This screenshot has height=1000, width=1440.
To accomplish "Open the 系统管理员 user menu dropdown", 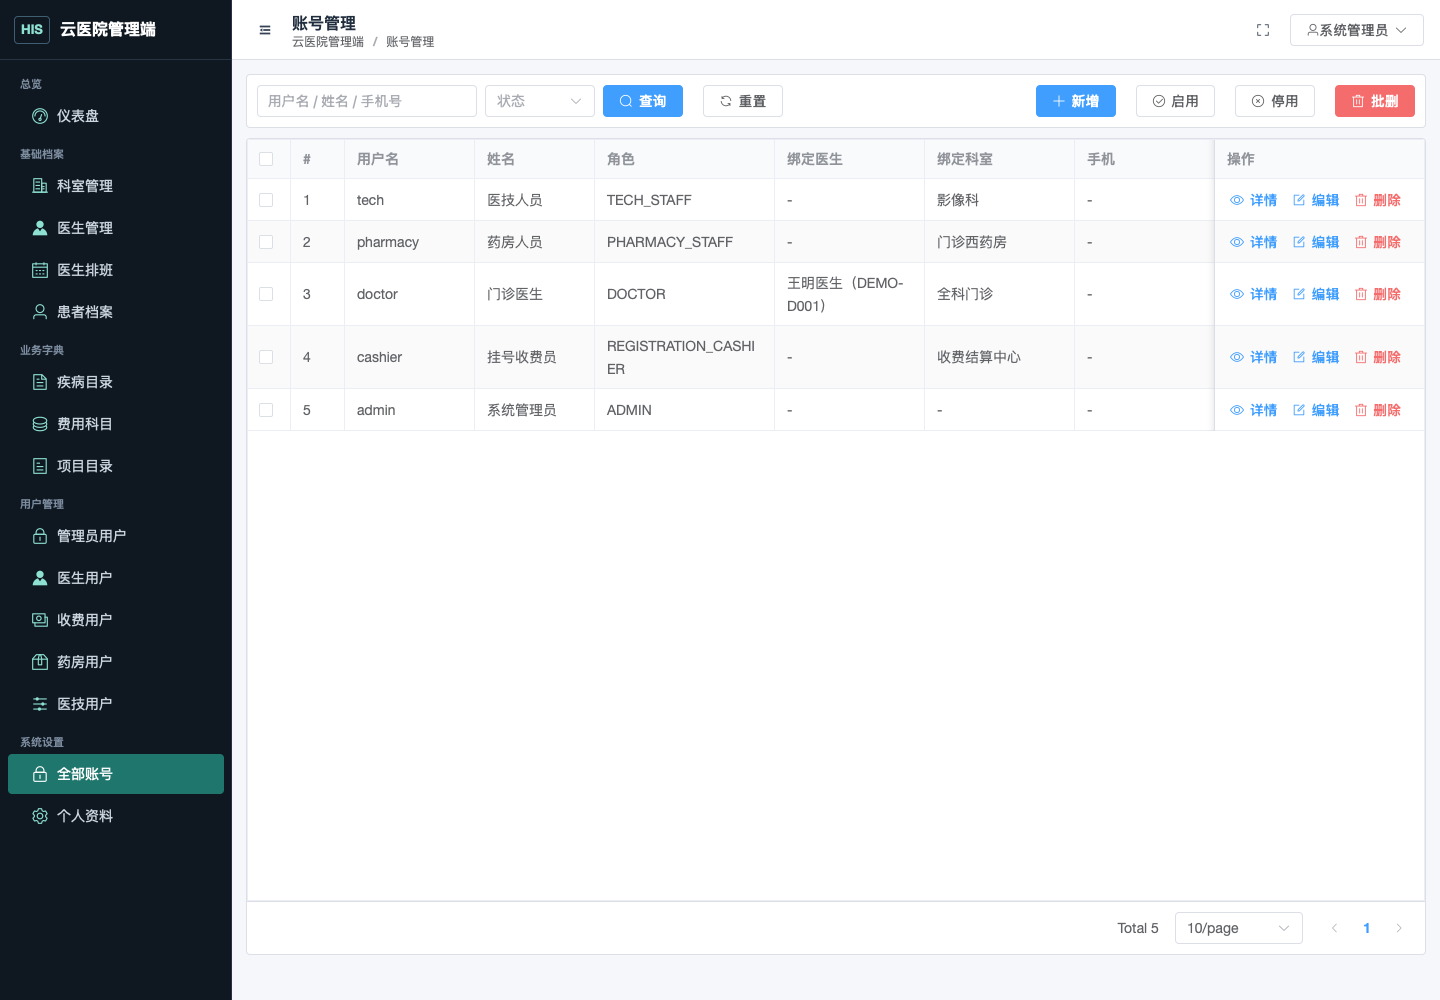I will pos(1357,30).
